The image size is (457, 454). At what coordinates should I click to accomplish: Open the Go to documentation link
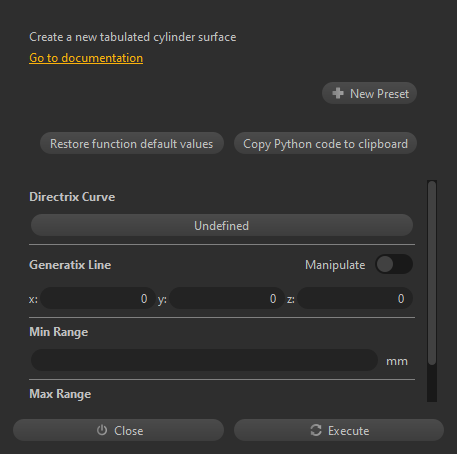pos(86,58)
